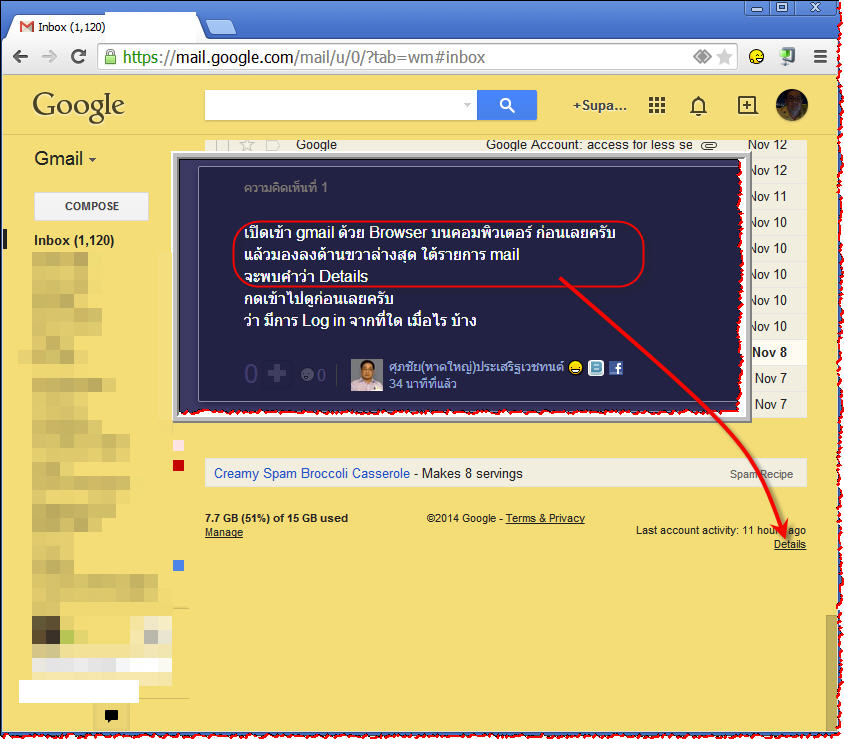Select the Google Account email checkbox

coord(223,145)
